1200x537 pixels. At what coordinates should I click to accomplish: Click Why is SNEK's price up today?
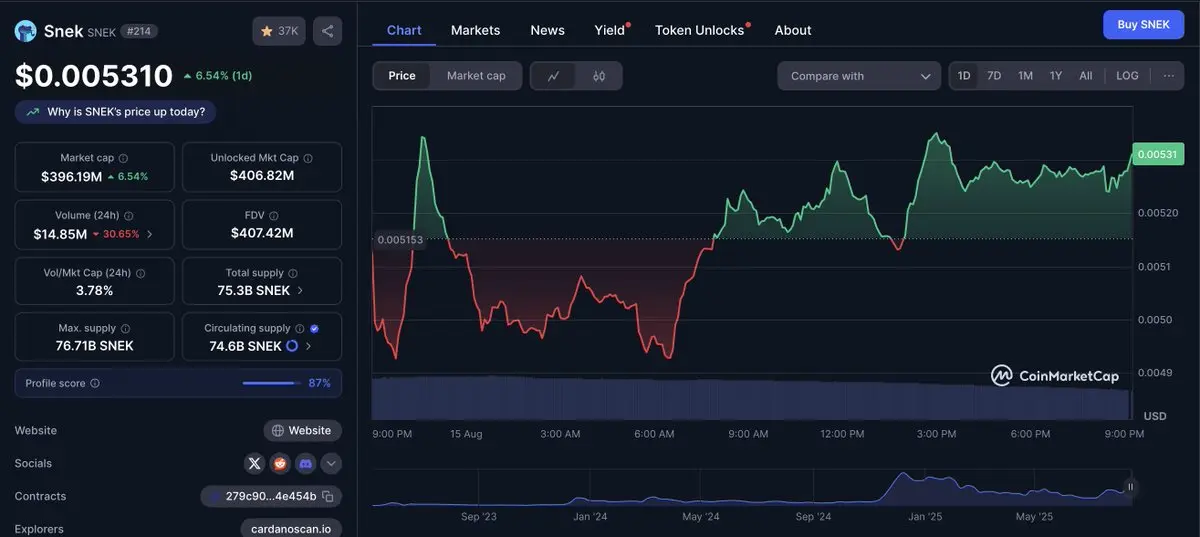115,112
